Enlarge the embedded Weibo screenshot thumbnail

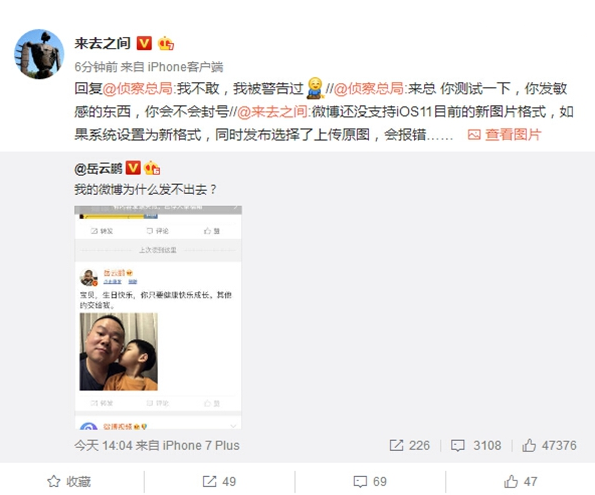(x=158, y=317)
